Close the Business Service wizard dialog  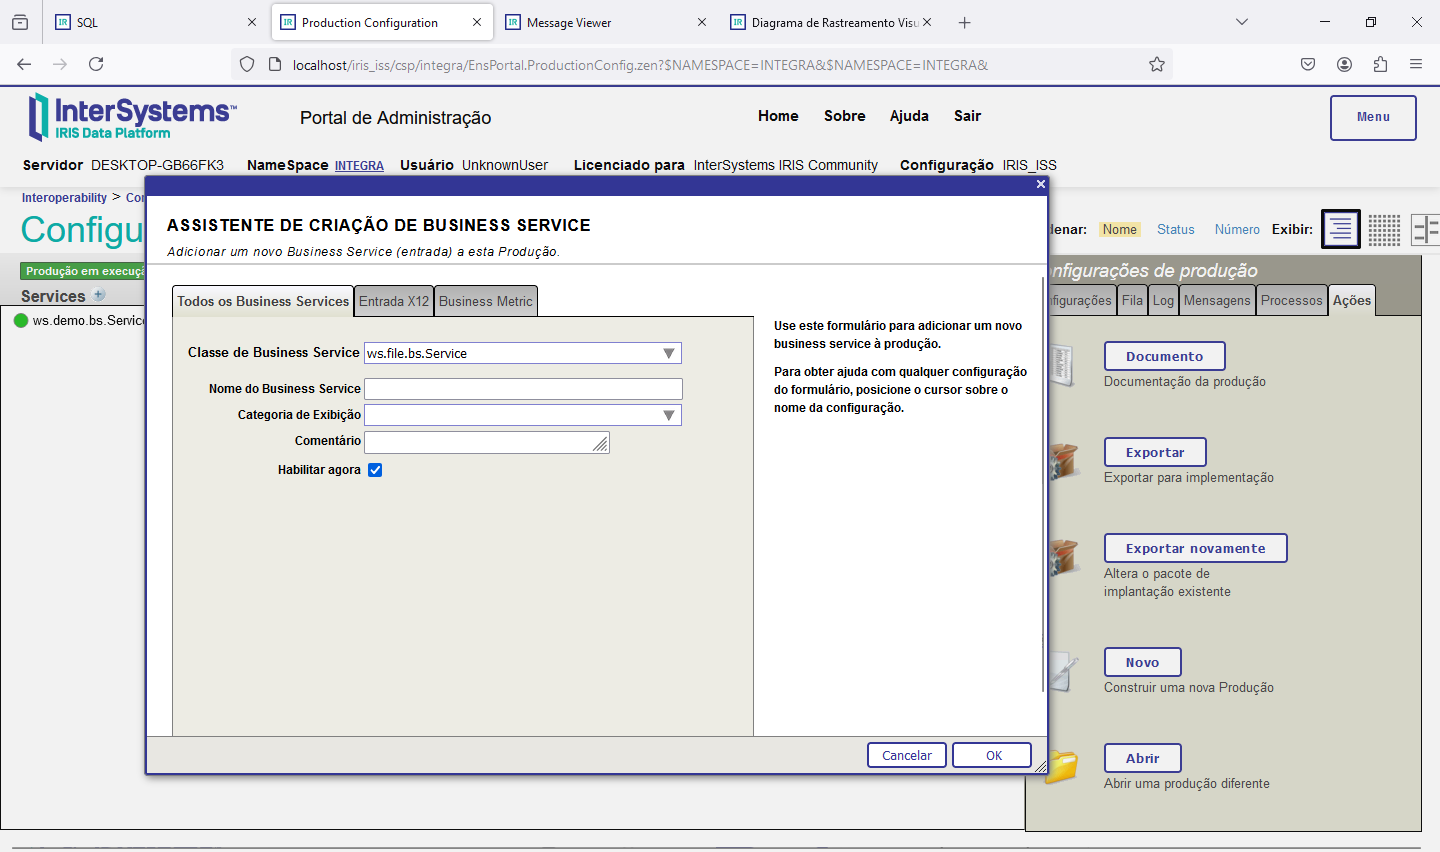tap(1041, 184)
